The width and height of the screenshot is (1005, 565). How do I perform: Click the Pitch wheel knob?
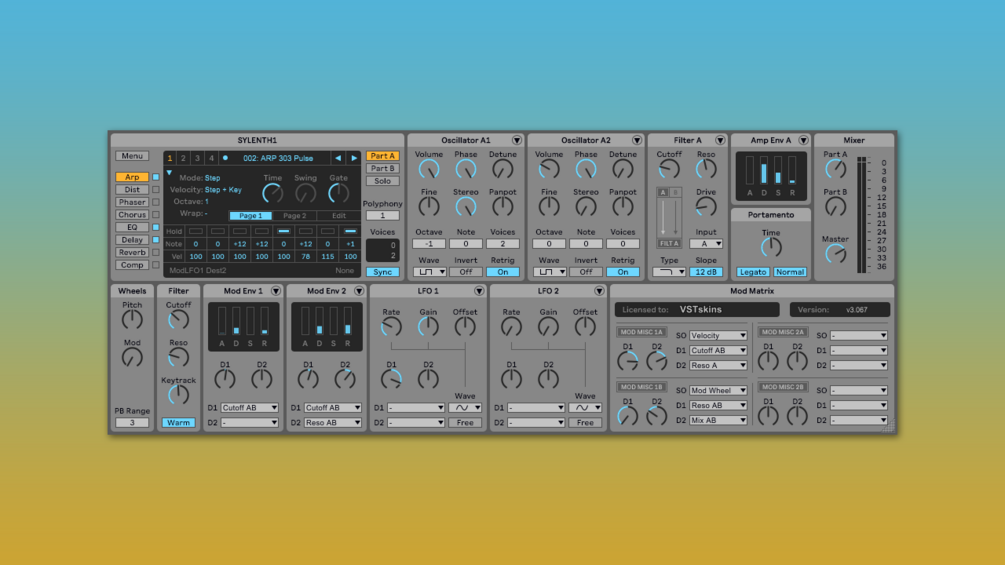tap(132, 320)
